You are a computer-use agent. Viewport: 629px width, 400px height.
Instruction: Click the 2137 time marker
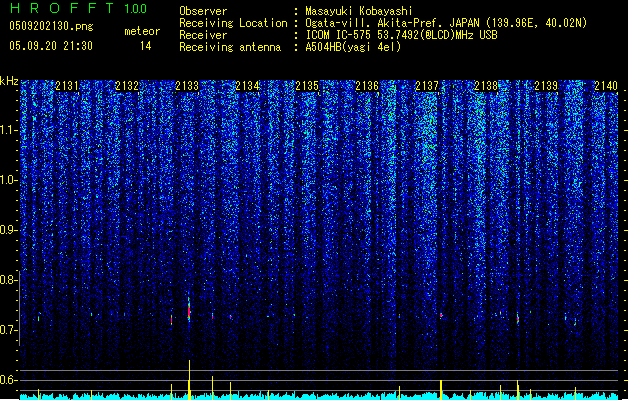[x=427, y=86]
